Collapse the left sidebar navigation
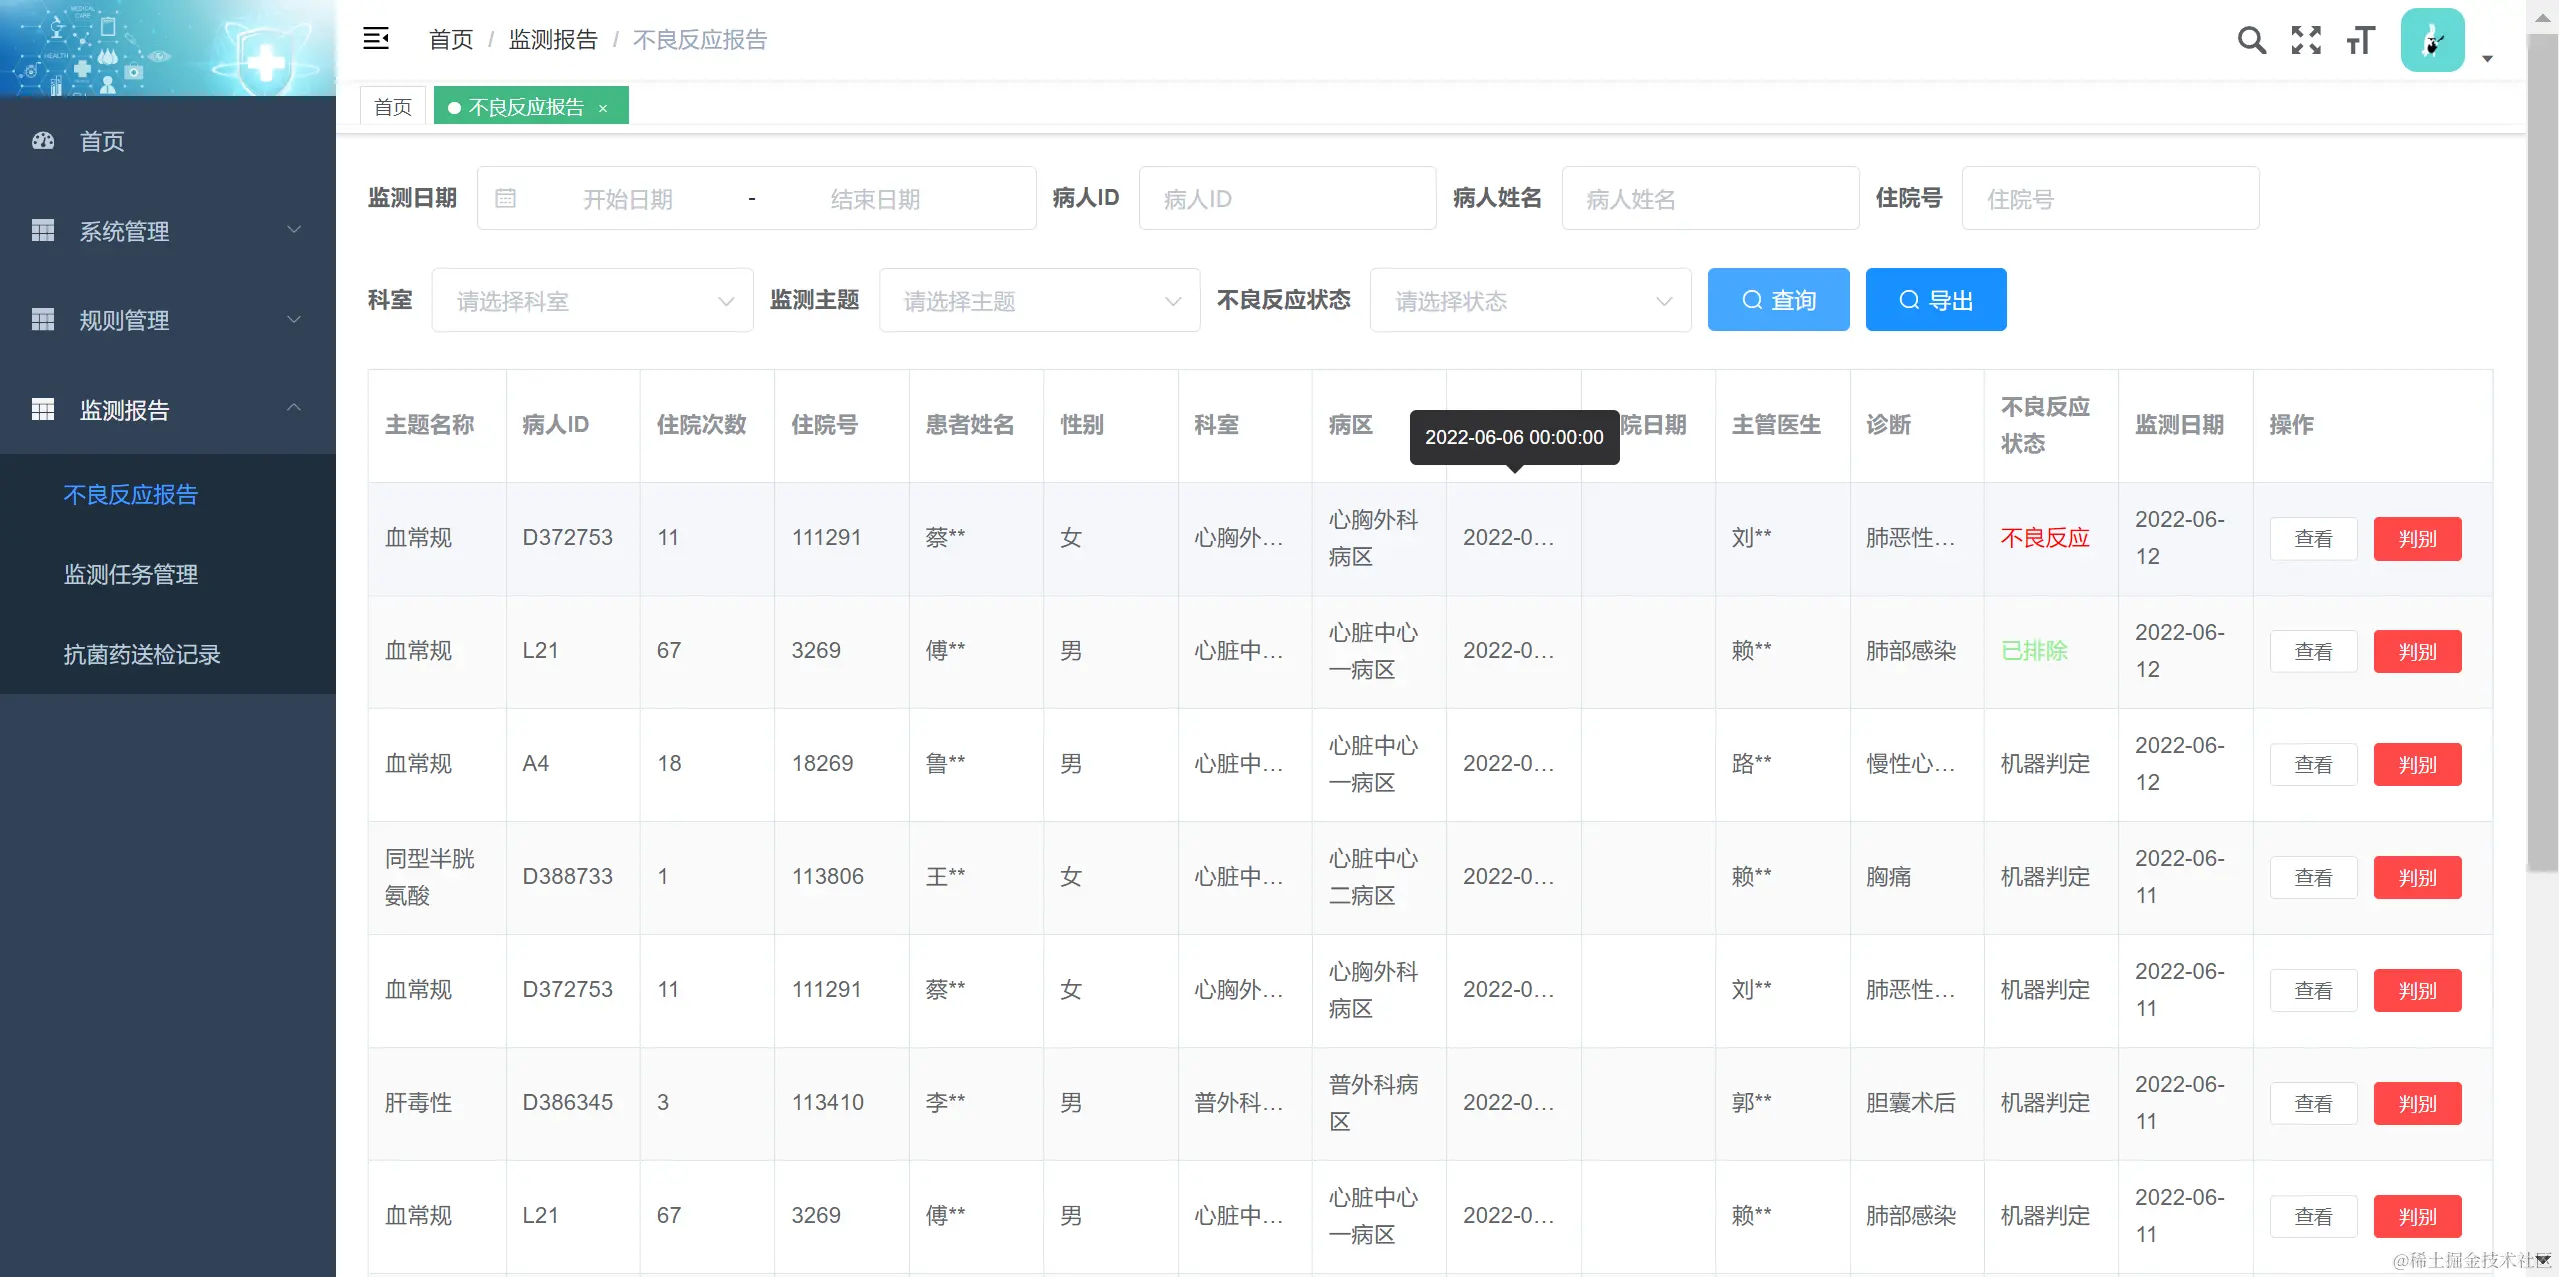This screenshot has height=1277, width=2559. [x=377, y=39]
